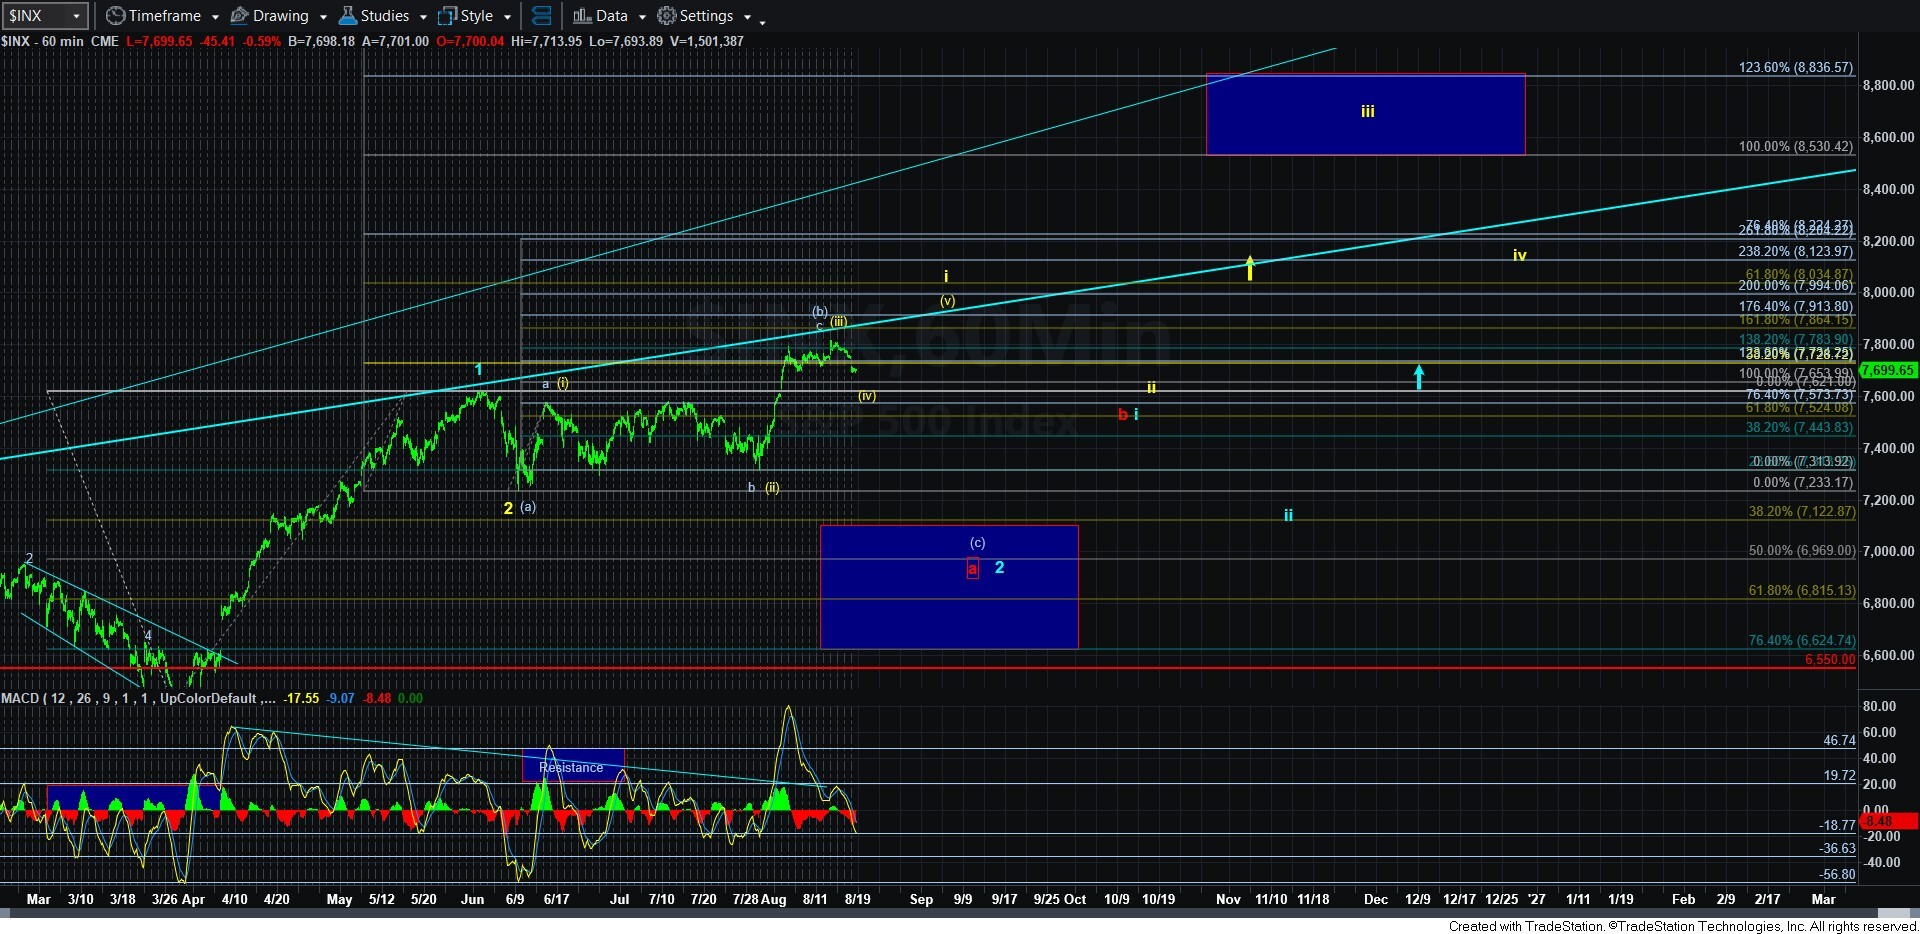Select the lower blue rectangle with (c) label
Viewport: 1920px width, 934px height.
[x=949, y=587]
